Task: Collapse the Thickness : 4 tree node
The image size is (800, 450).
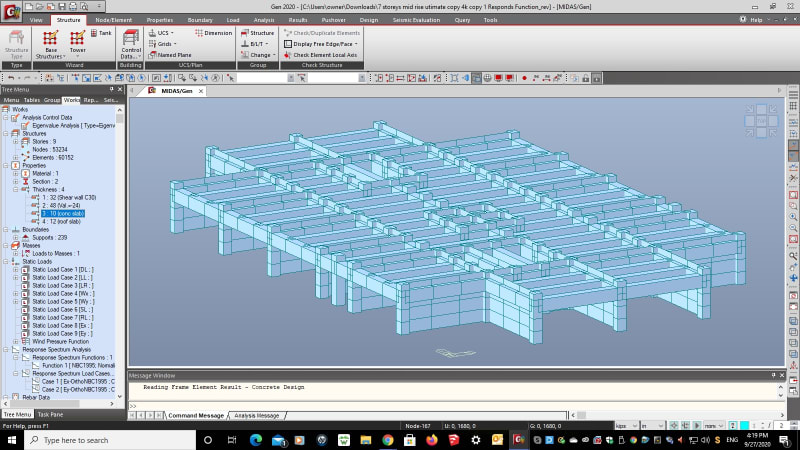Action: [16, 189]
